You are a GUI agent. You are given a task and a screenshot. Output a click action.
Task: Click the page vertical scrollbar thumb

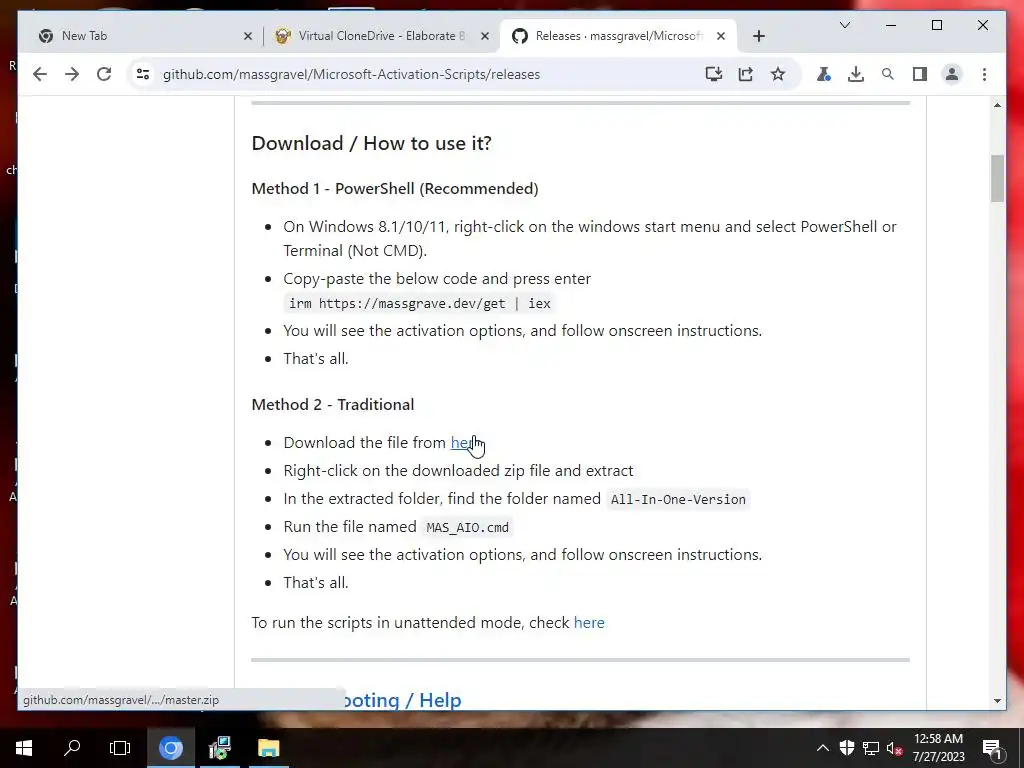[997, 178]
